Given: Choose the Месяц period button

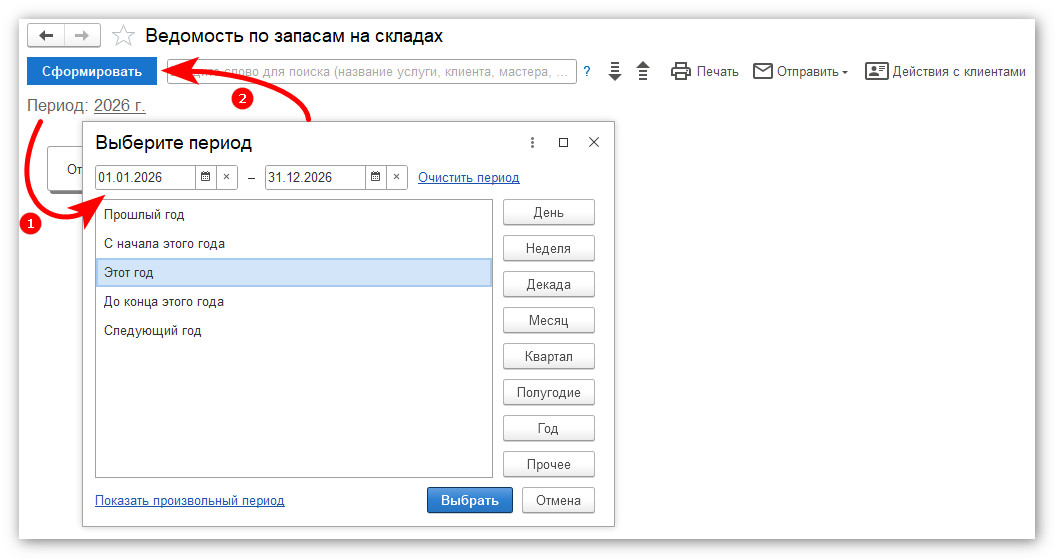Looking at the screenshot, I should point(549,320).
